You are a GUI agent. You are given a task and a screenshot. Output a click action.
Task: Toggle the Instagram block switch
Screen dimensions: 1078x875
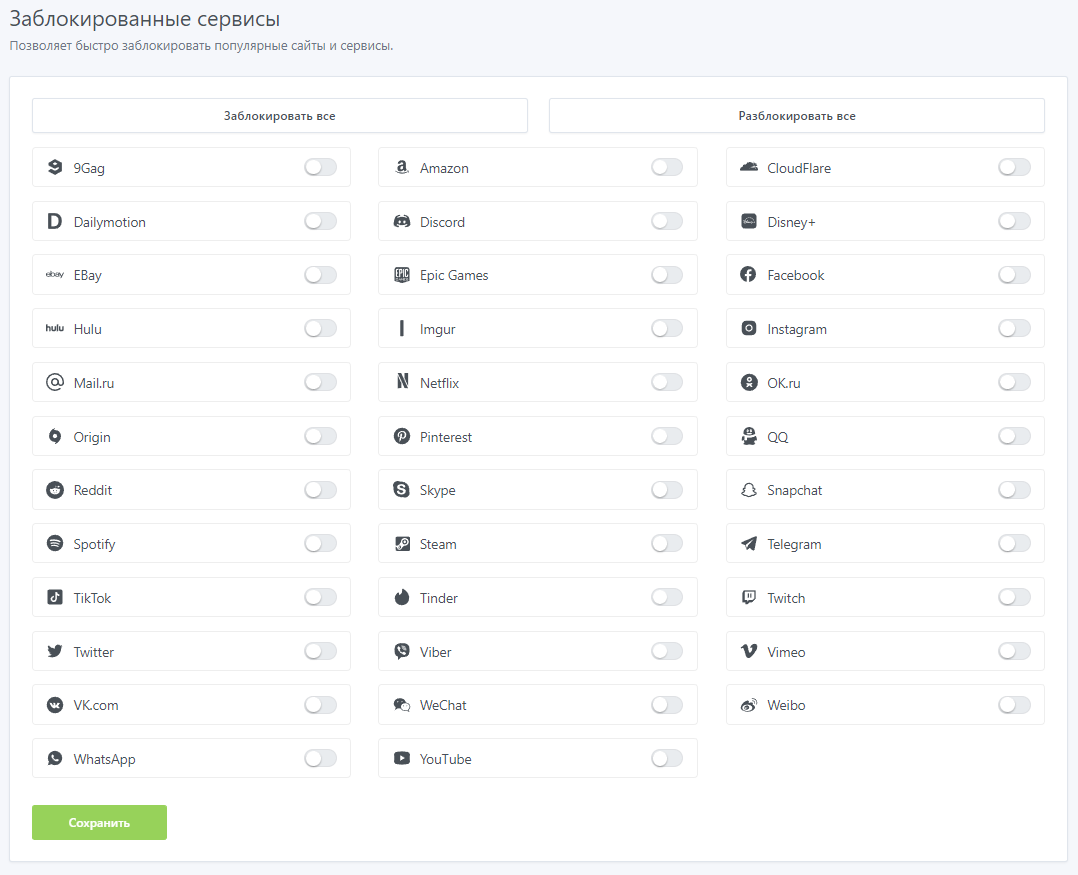(x=1015, y=329)
